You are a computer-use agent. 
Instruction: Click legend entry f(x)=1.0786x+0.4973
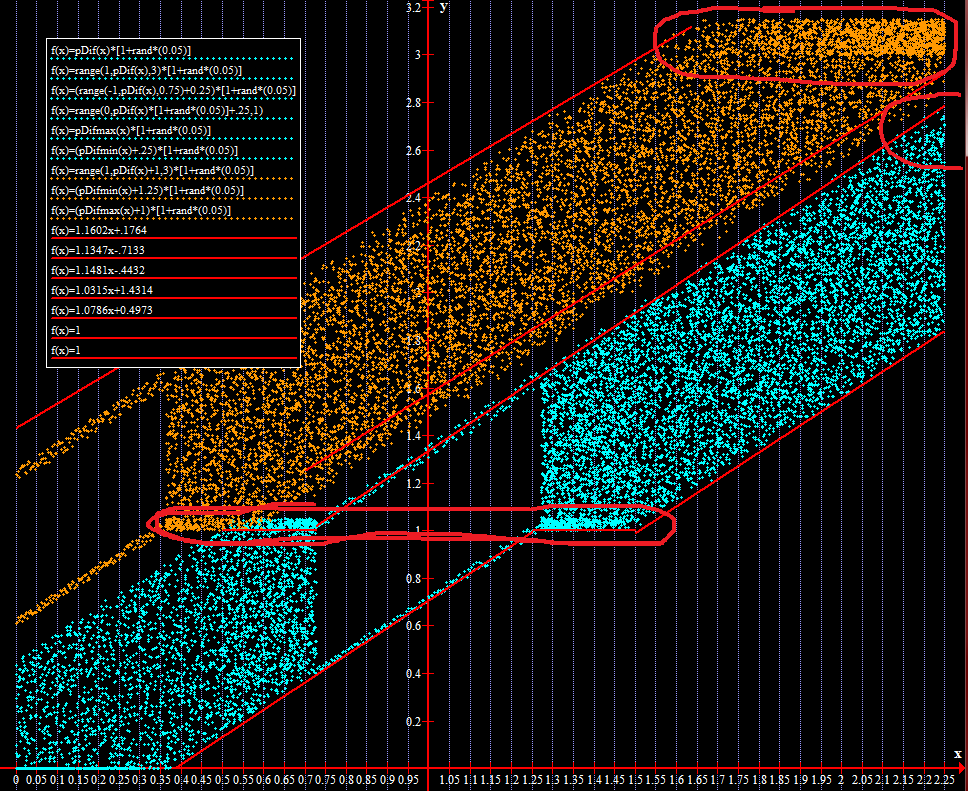tap(102, 310)
